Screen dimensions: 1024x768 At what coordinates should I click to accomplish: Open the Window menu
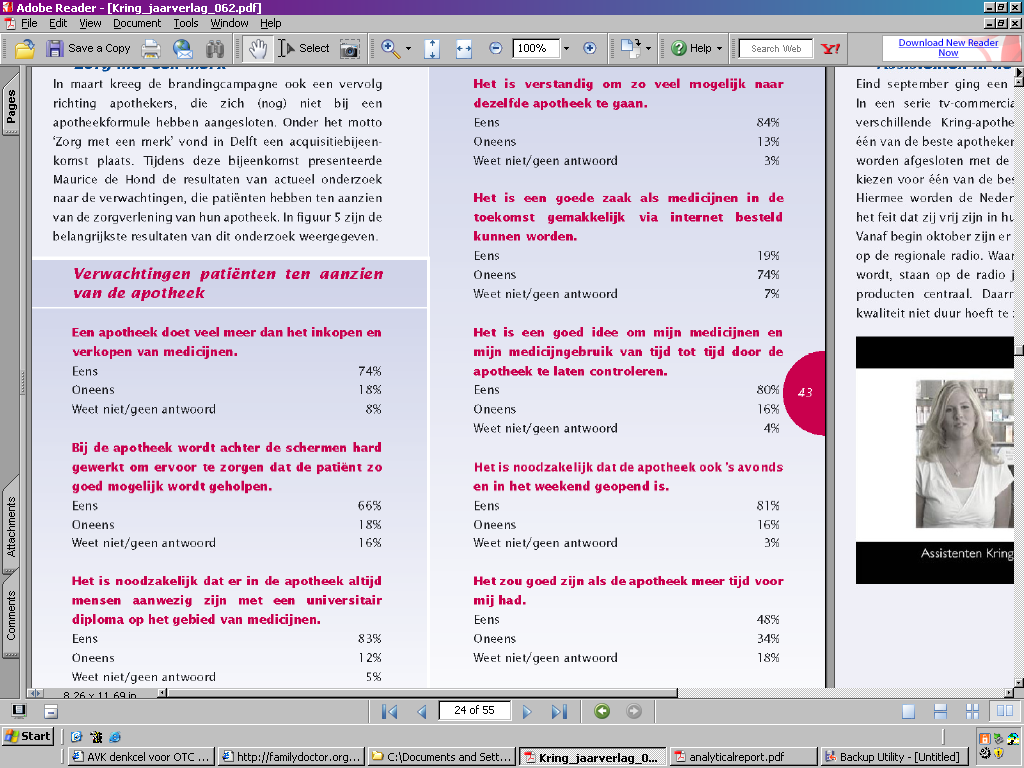point(229,24)
